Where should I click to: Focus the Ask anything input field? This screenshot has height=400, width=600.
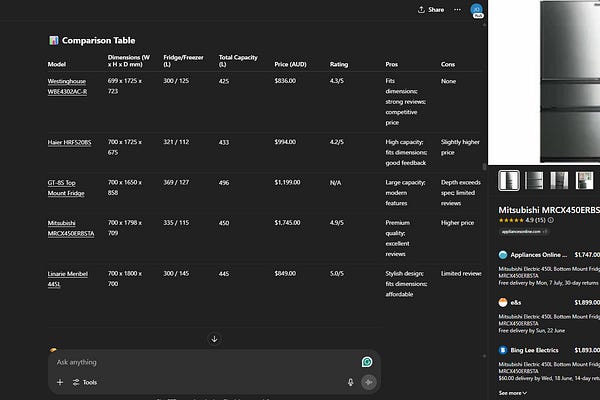point(207,362)
